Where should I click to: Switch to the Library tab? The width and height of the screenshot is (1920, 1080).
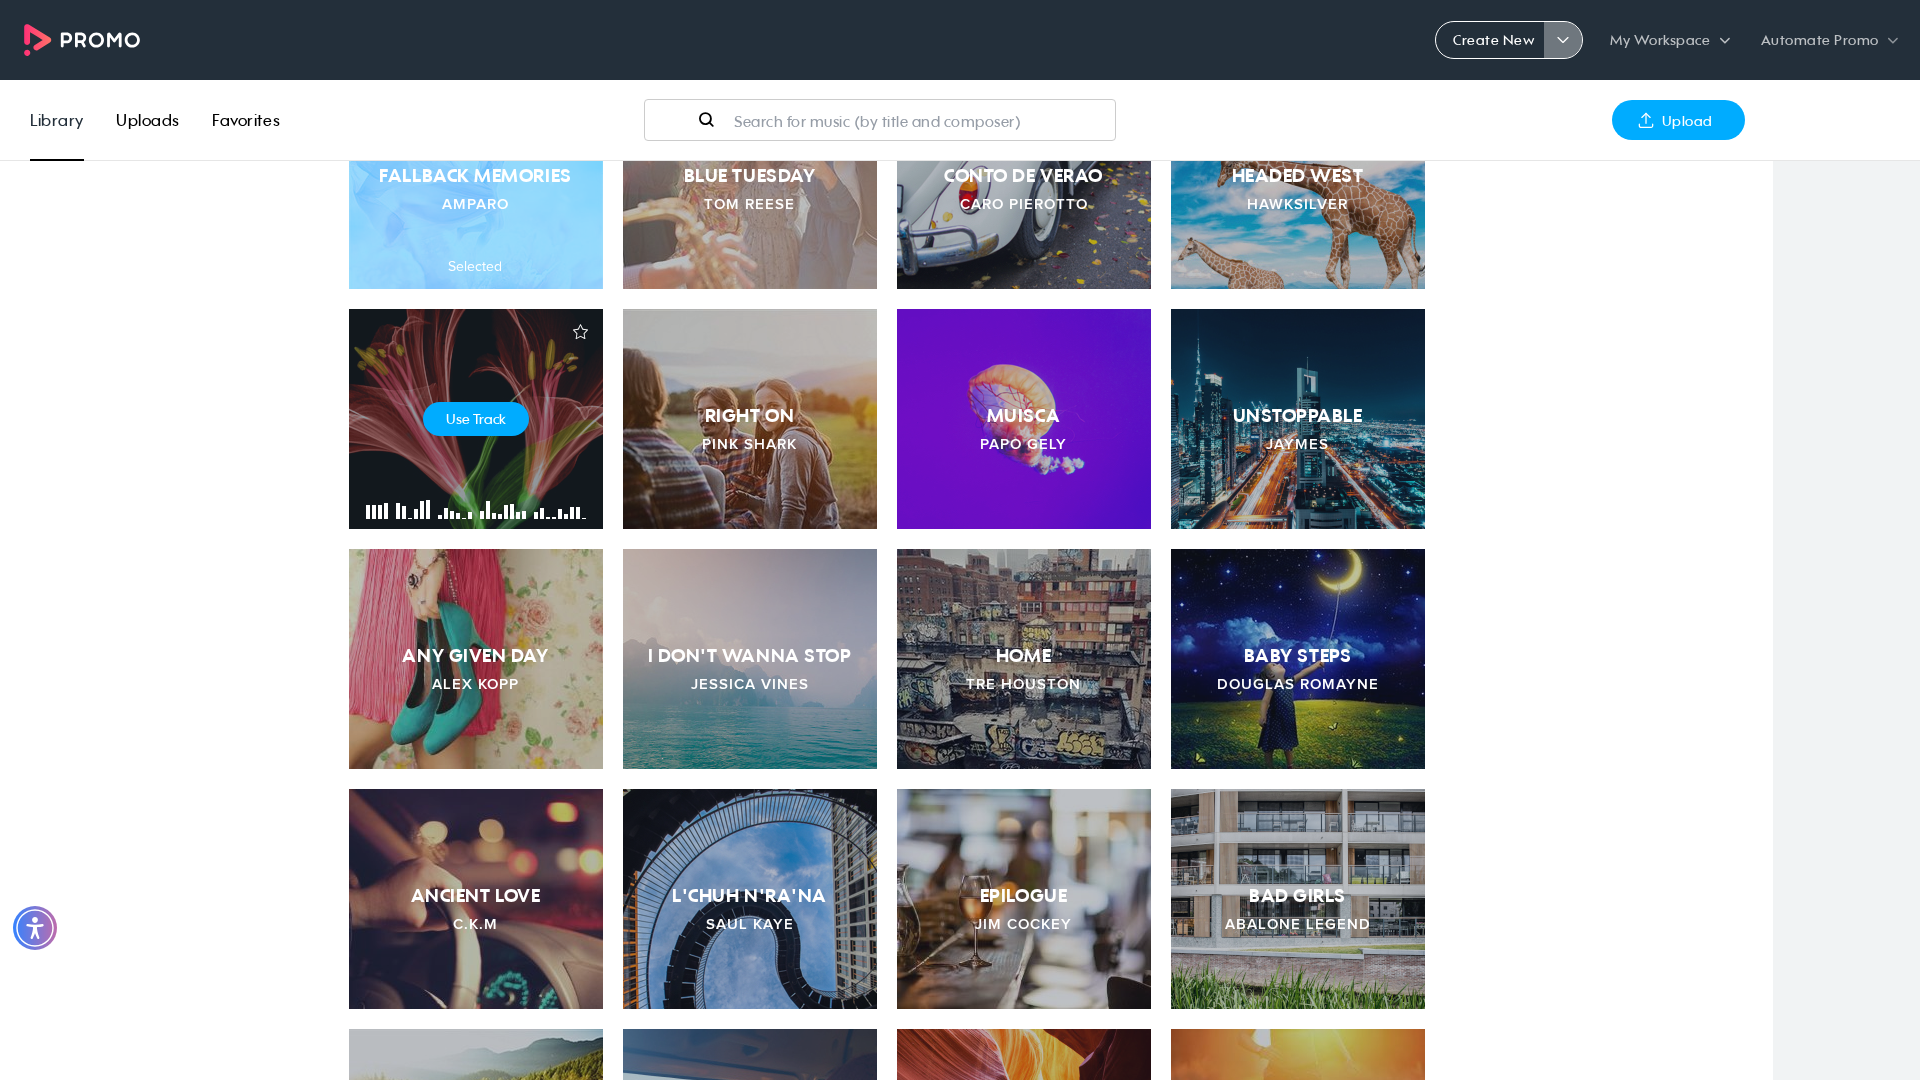click(x=57, y=120)
